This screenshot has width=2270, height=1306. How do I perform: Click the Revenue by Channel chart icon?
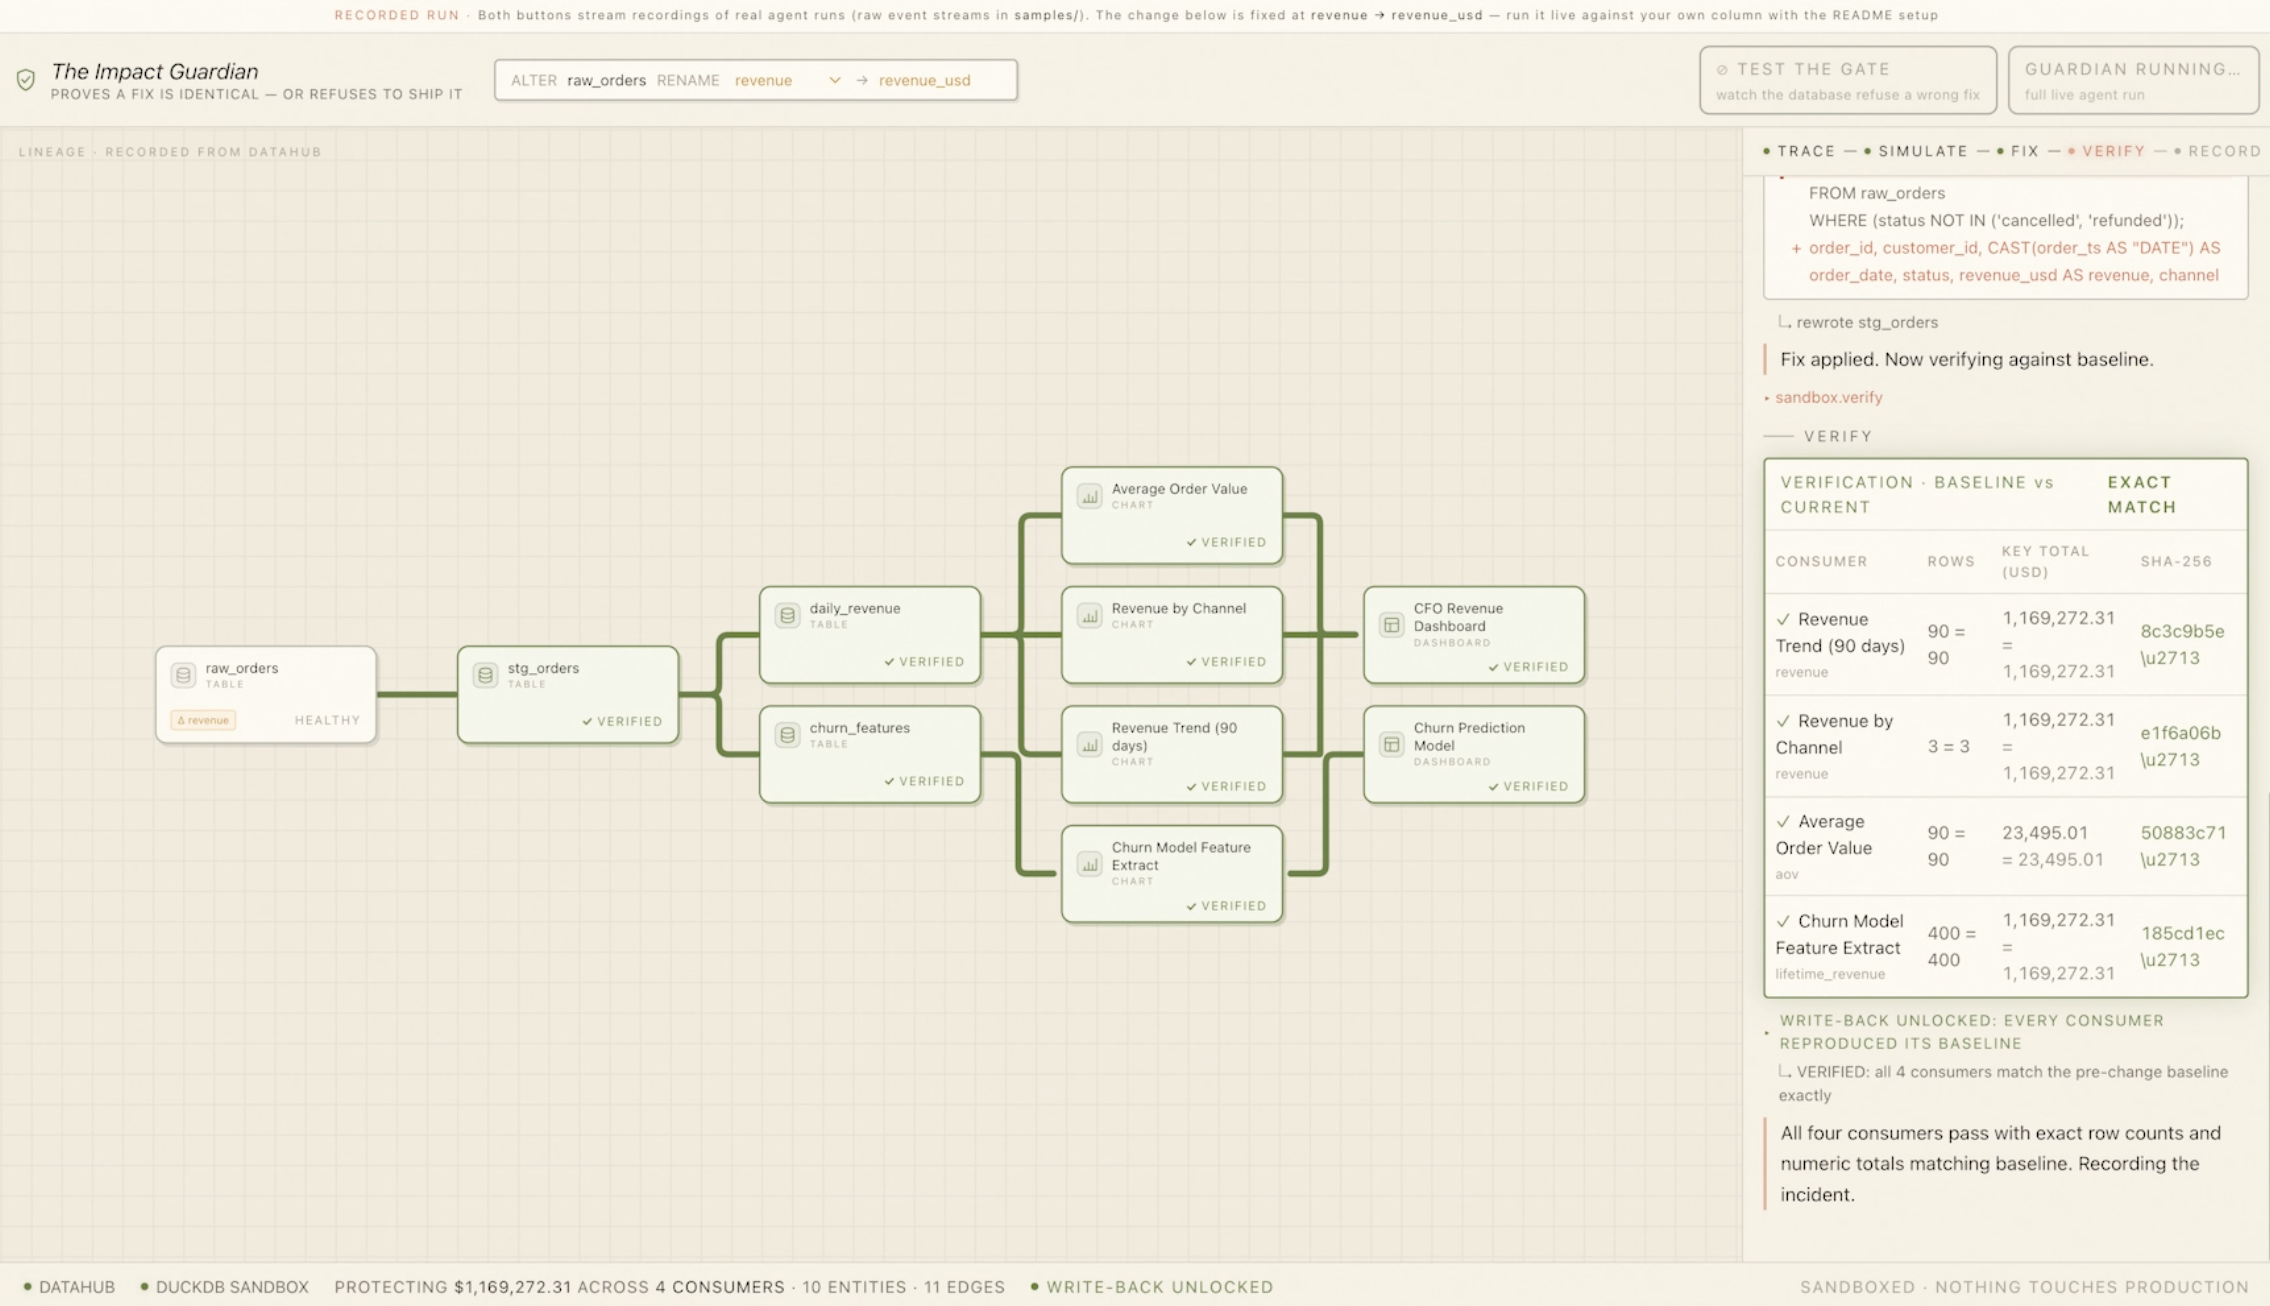point(1089,615)
